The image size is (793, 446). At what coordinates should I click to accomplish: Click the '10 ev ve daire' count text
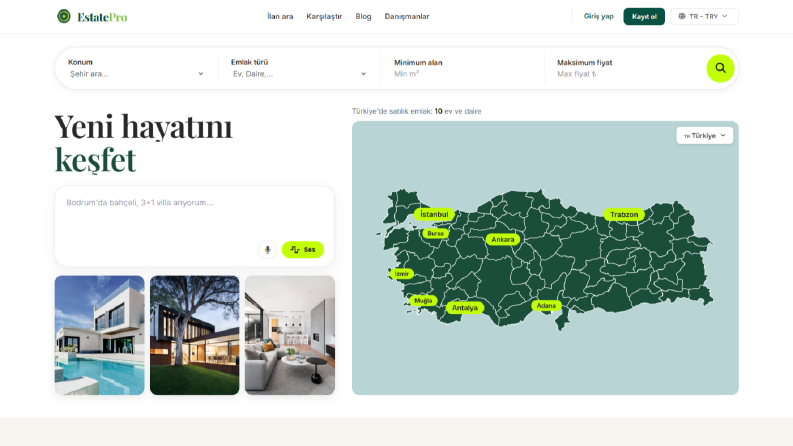pyautogui.click(x=458, y=111)
